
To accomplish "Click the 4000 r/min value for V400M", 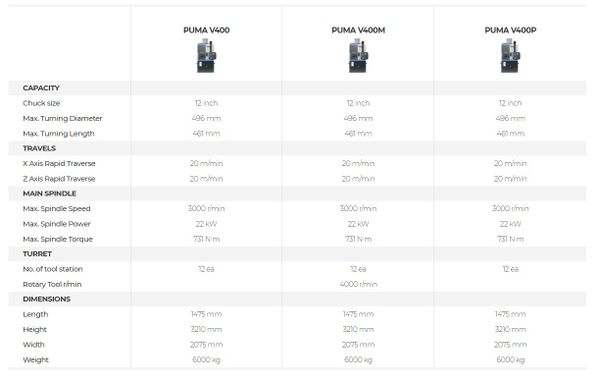I will coord(358,284).
